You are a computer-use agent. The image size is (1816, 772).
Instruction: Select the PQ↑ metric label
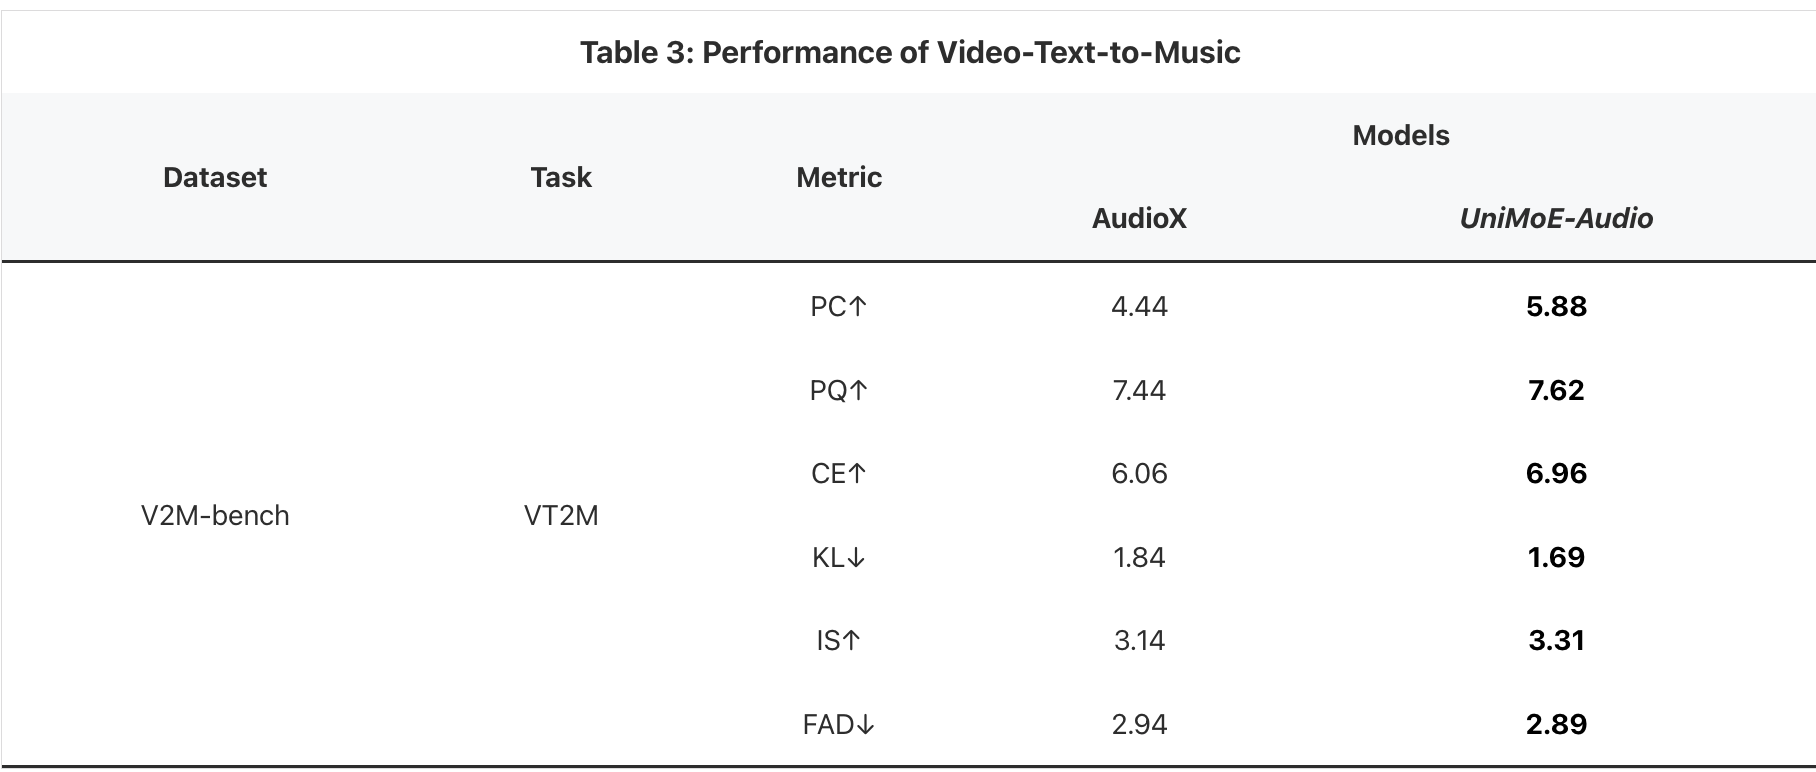coord(839,390)
